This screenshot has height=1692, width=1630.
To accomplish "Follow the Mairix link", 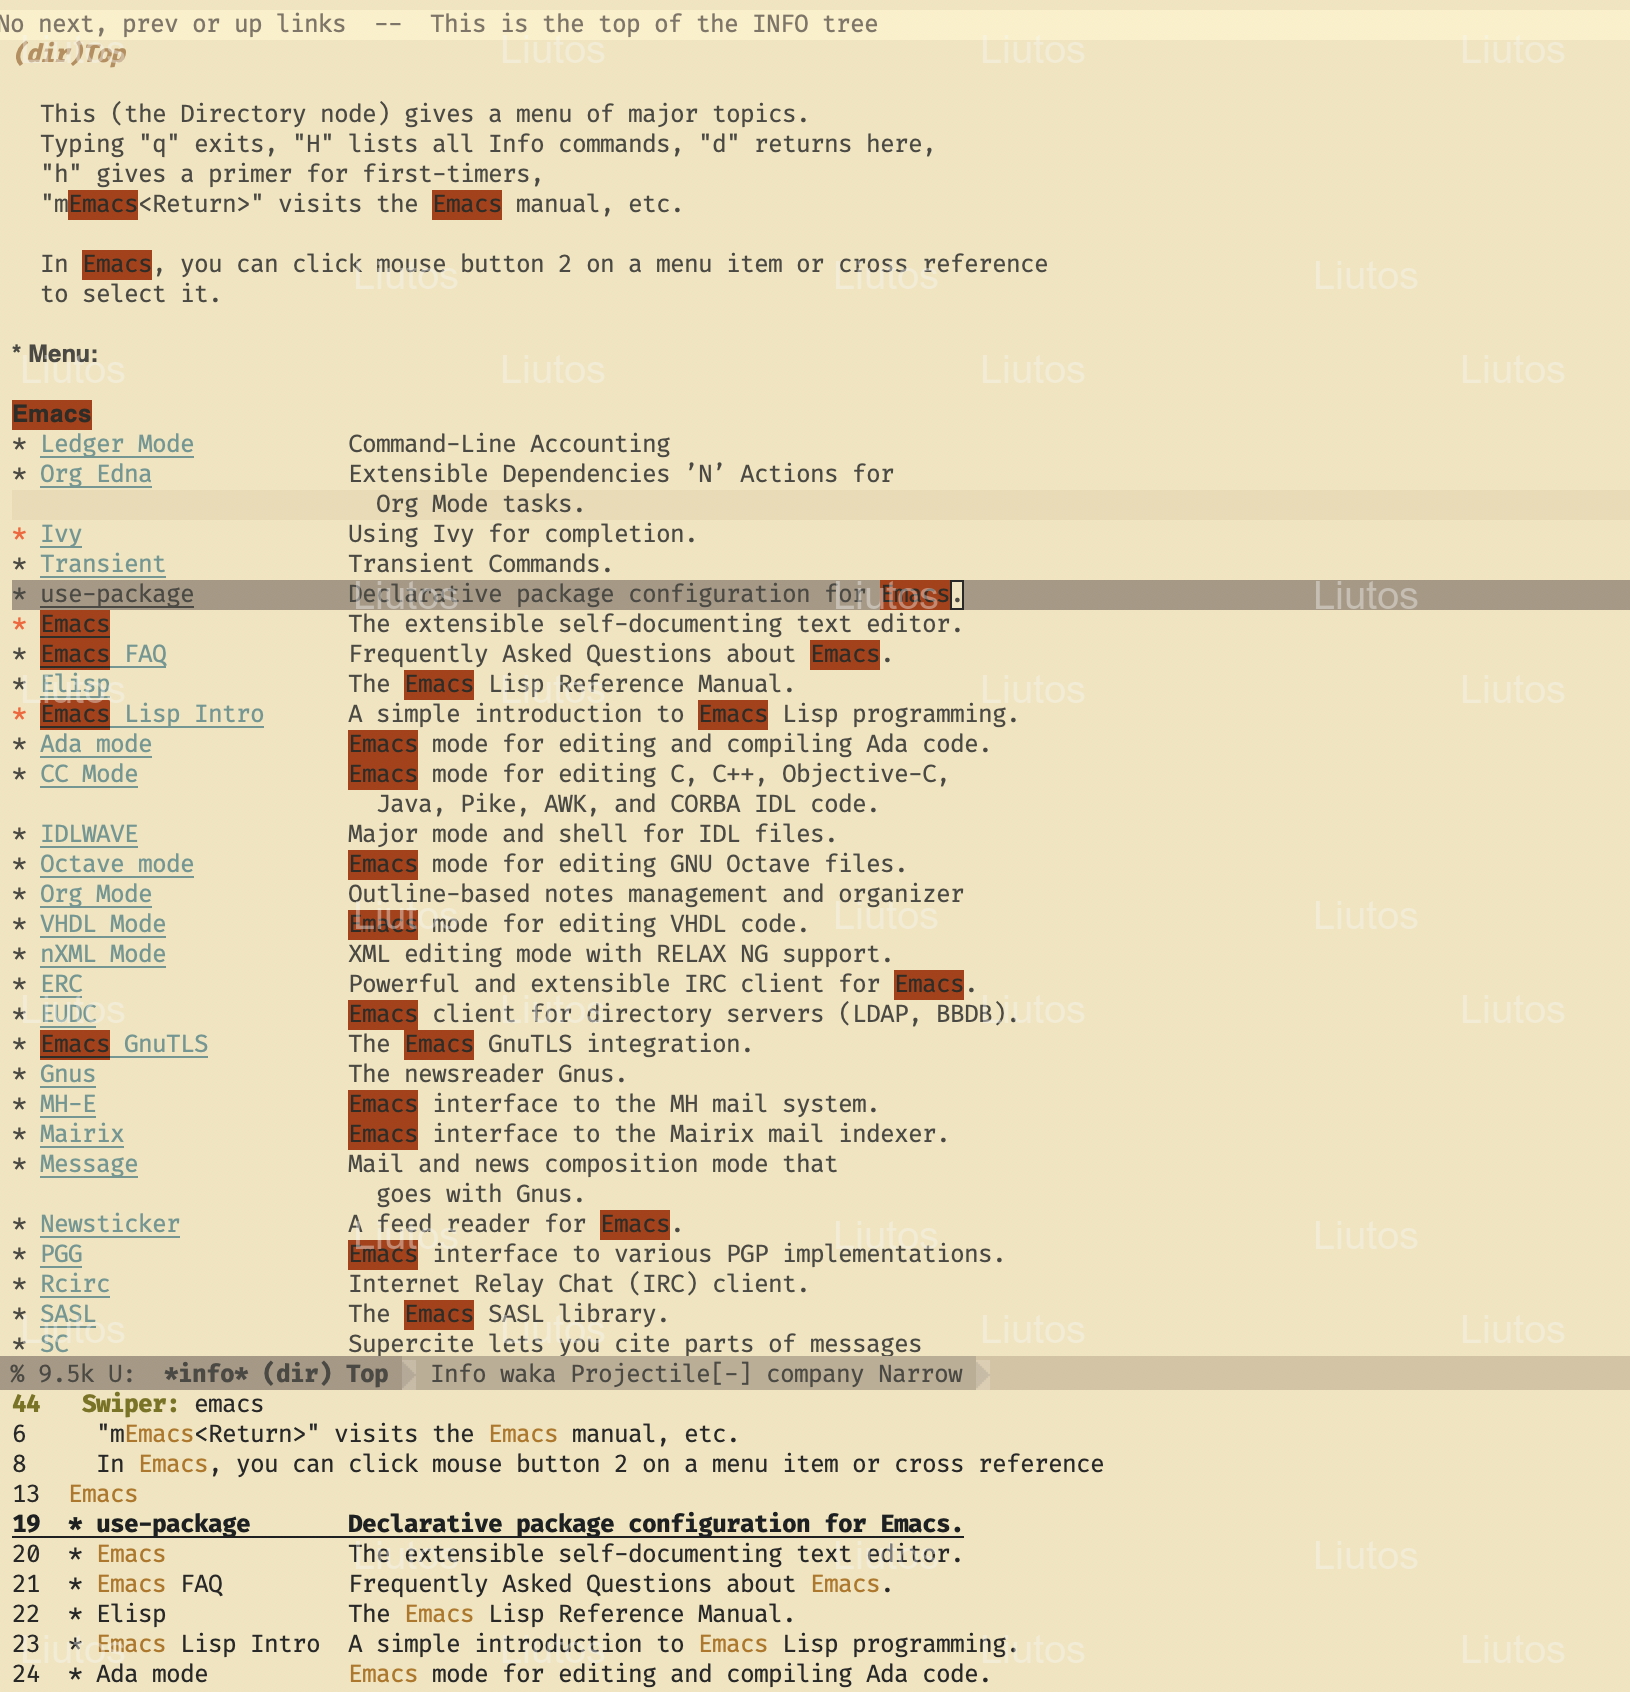I will tap(82, 1134).
